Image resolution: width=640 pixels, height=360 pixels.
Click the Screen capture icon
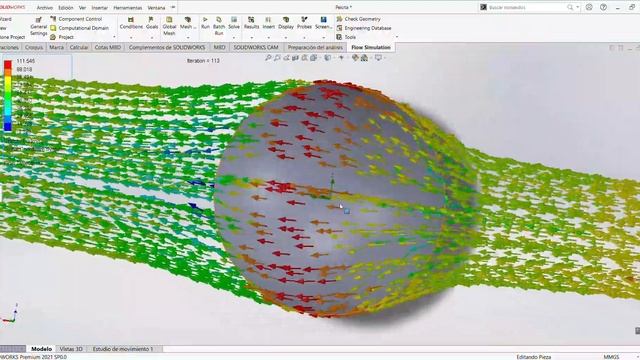click(x=323, y=20)
